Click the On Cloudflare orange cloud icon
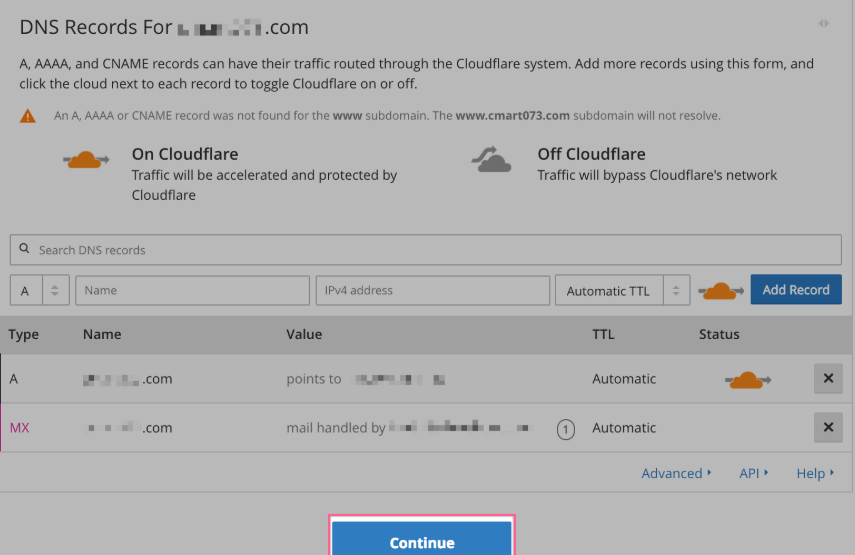855x555 pixels. tap(86, 160)
